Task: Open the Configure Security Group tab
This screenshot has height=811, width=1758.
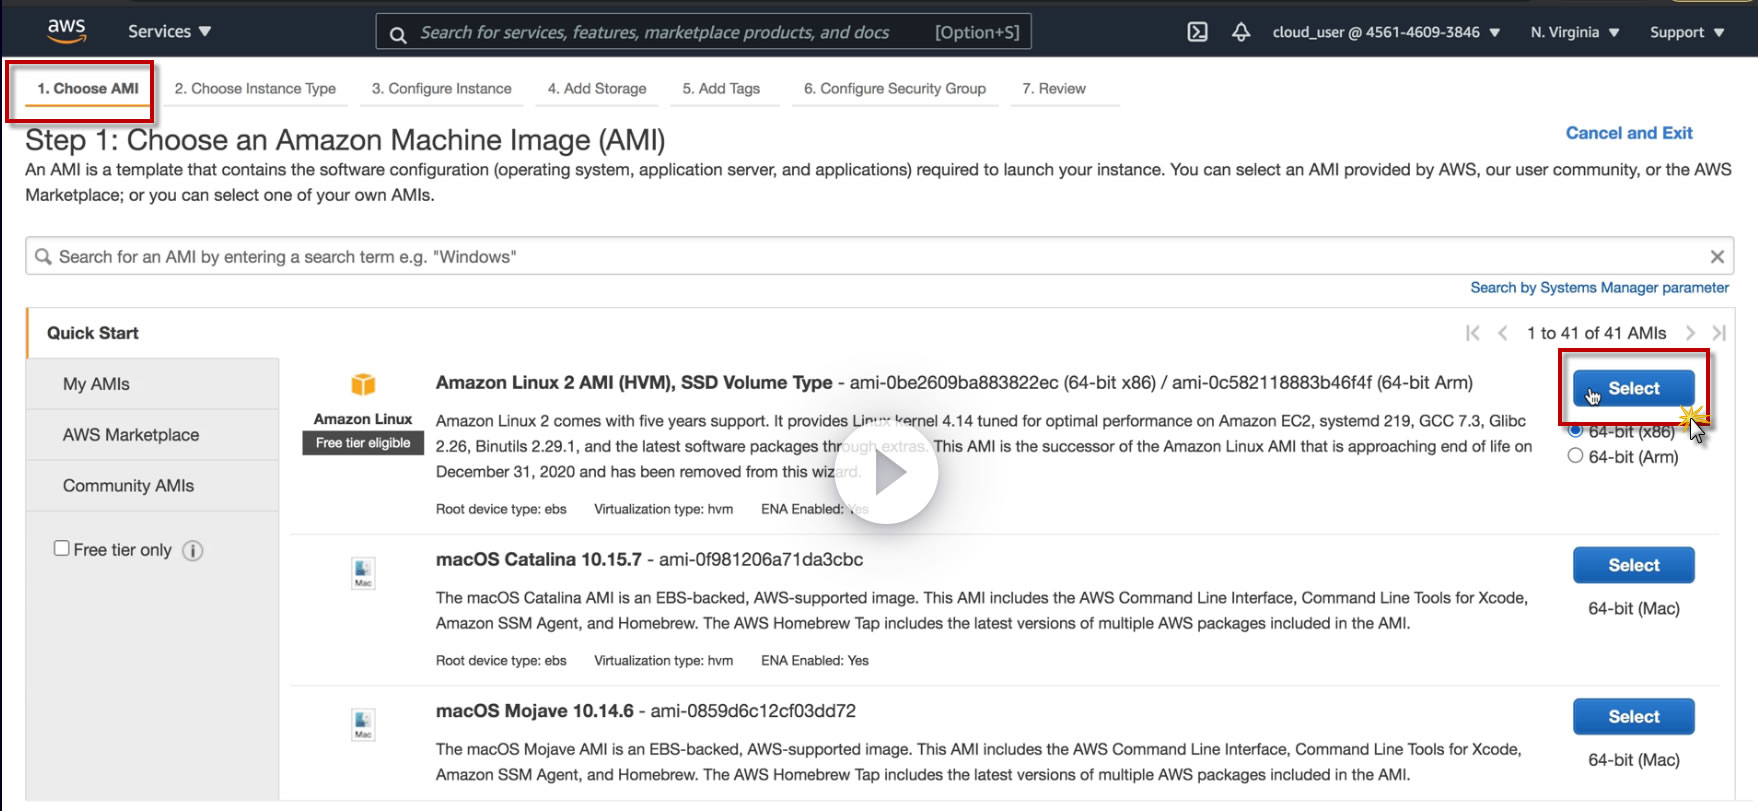Action: click(x=894, y=88)
